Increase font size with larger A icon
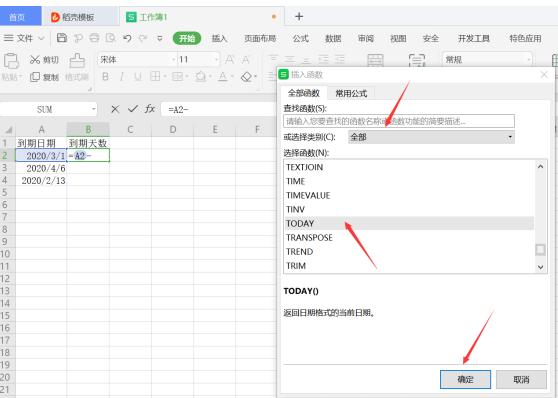 [230, 59]
